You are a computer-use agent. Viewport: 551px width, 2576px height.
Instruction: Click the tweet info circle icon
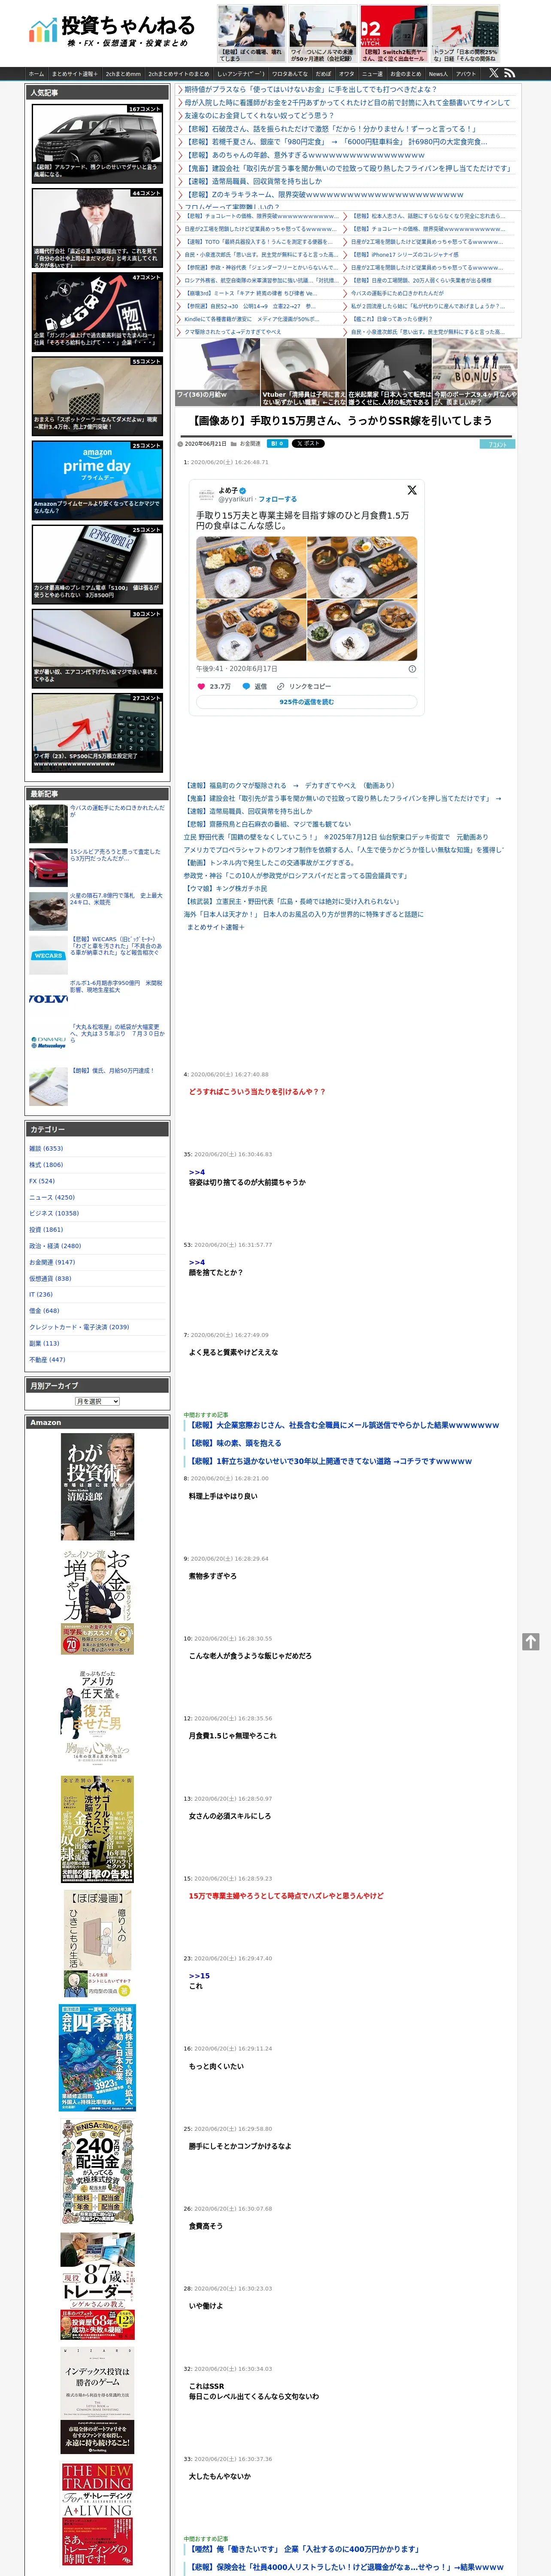pos(412,669)
